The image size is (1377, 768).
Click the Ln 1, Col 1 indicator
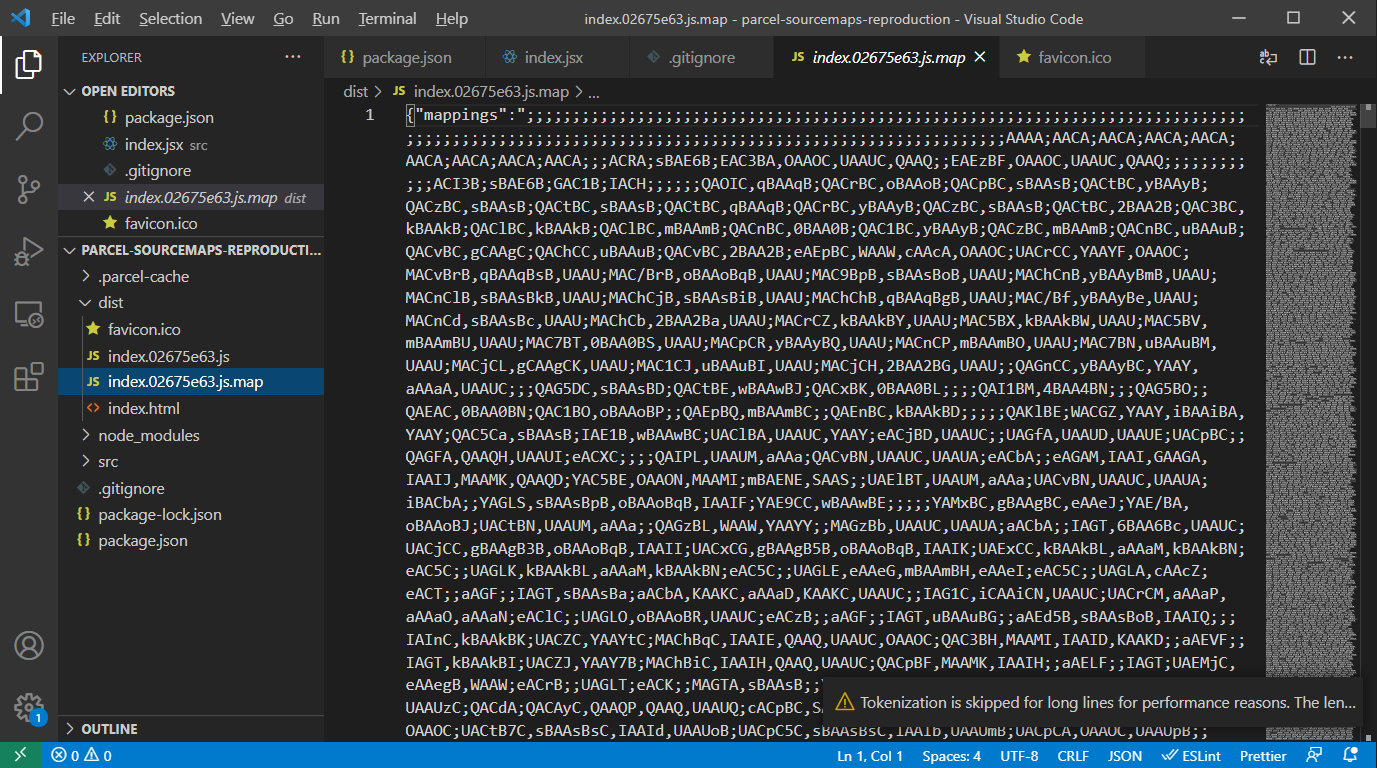point(869,755)
